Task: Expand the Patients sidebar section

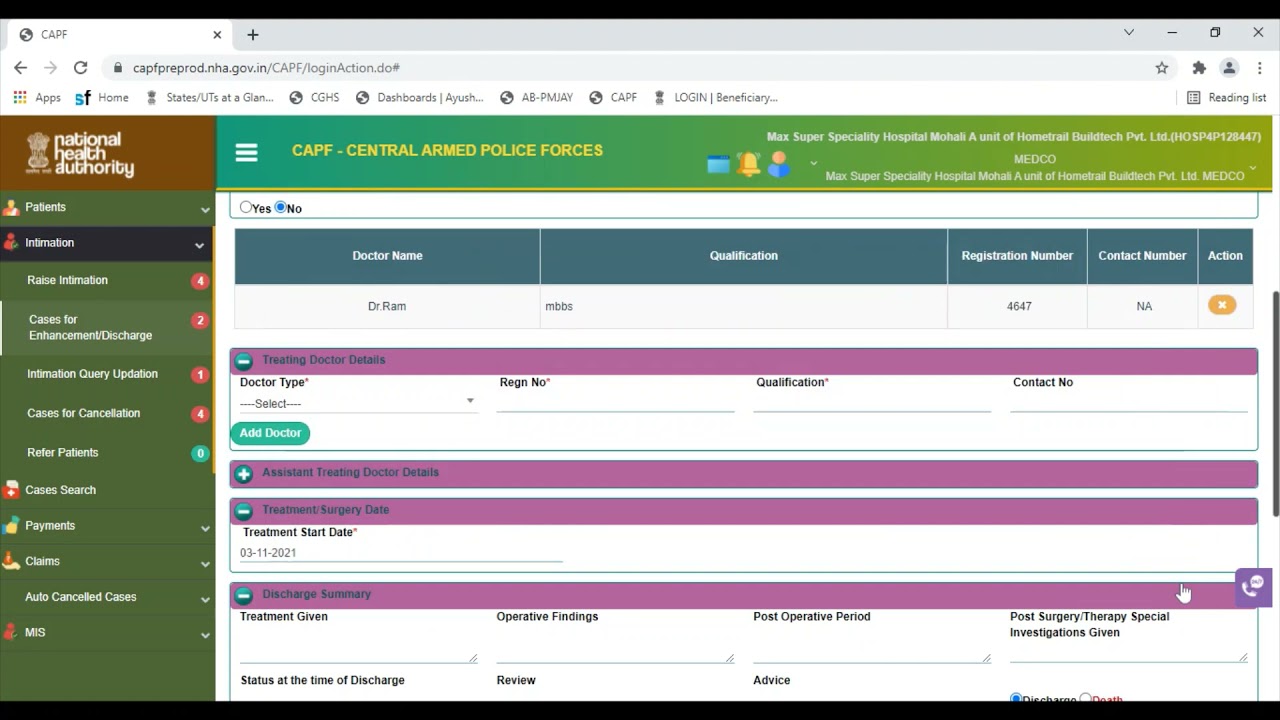Action: point(205,209)
